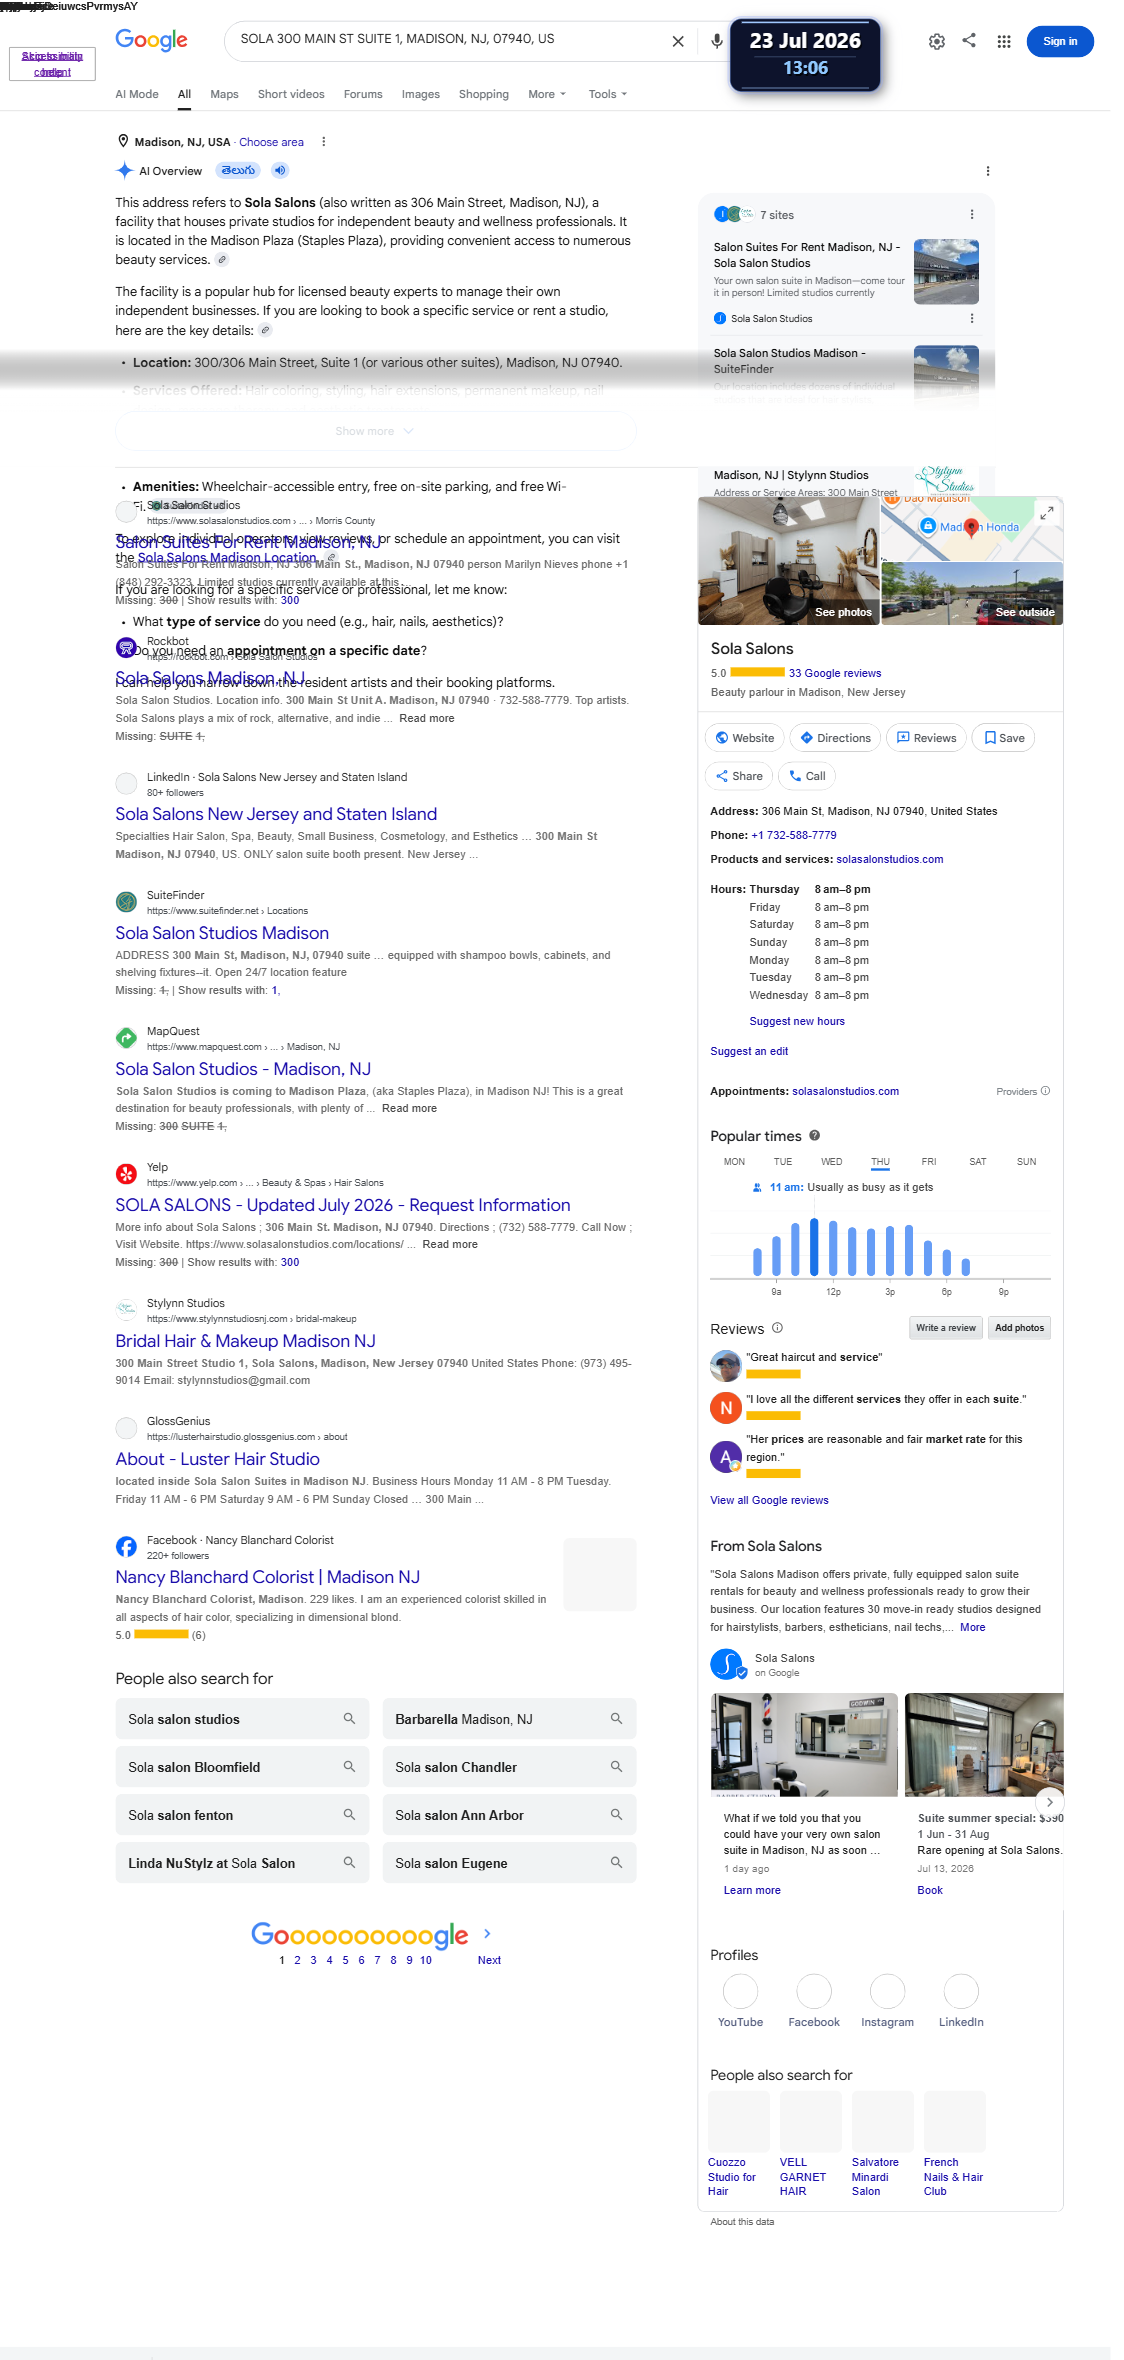Click the Add photos button
1124x2360 pixels.
click(x=1019, y=1328)
